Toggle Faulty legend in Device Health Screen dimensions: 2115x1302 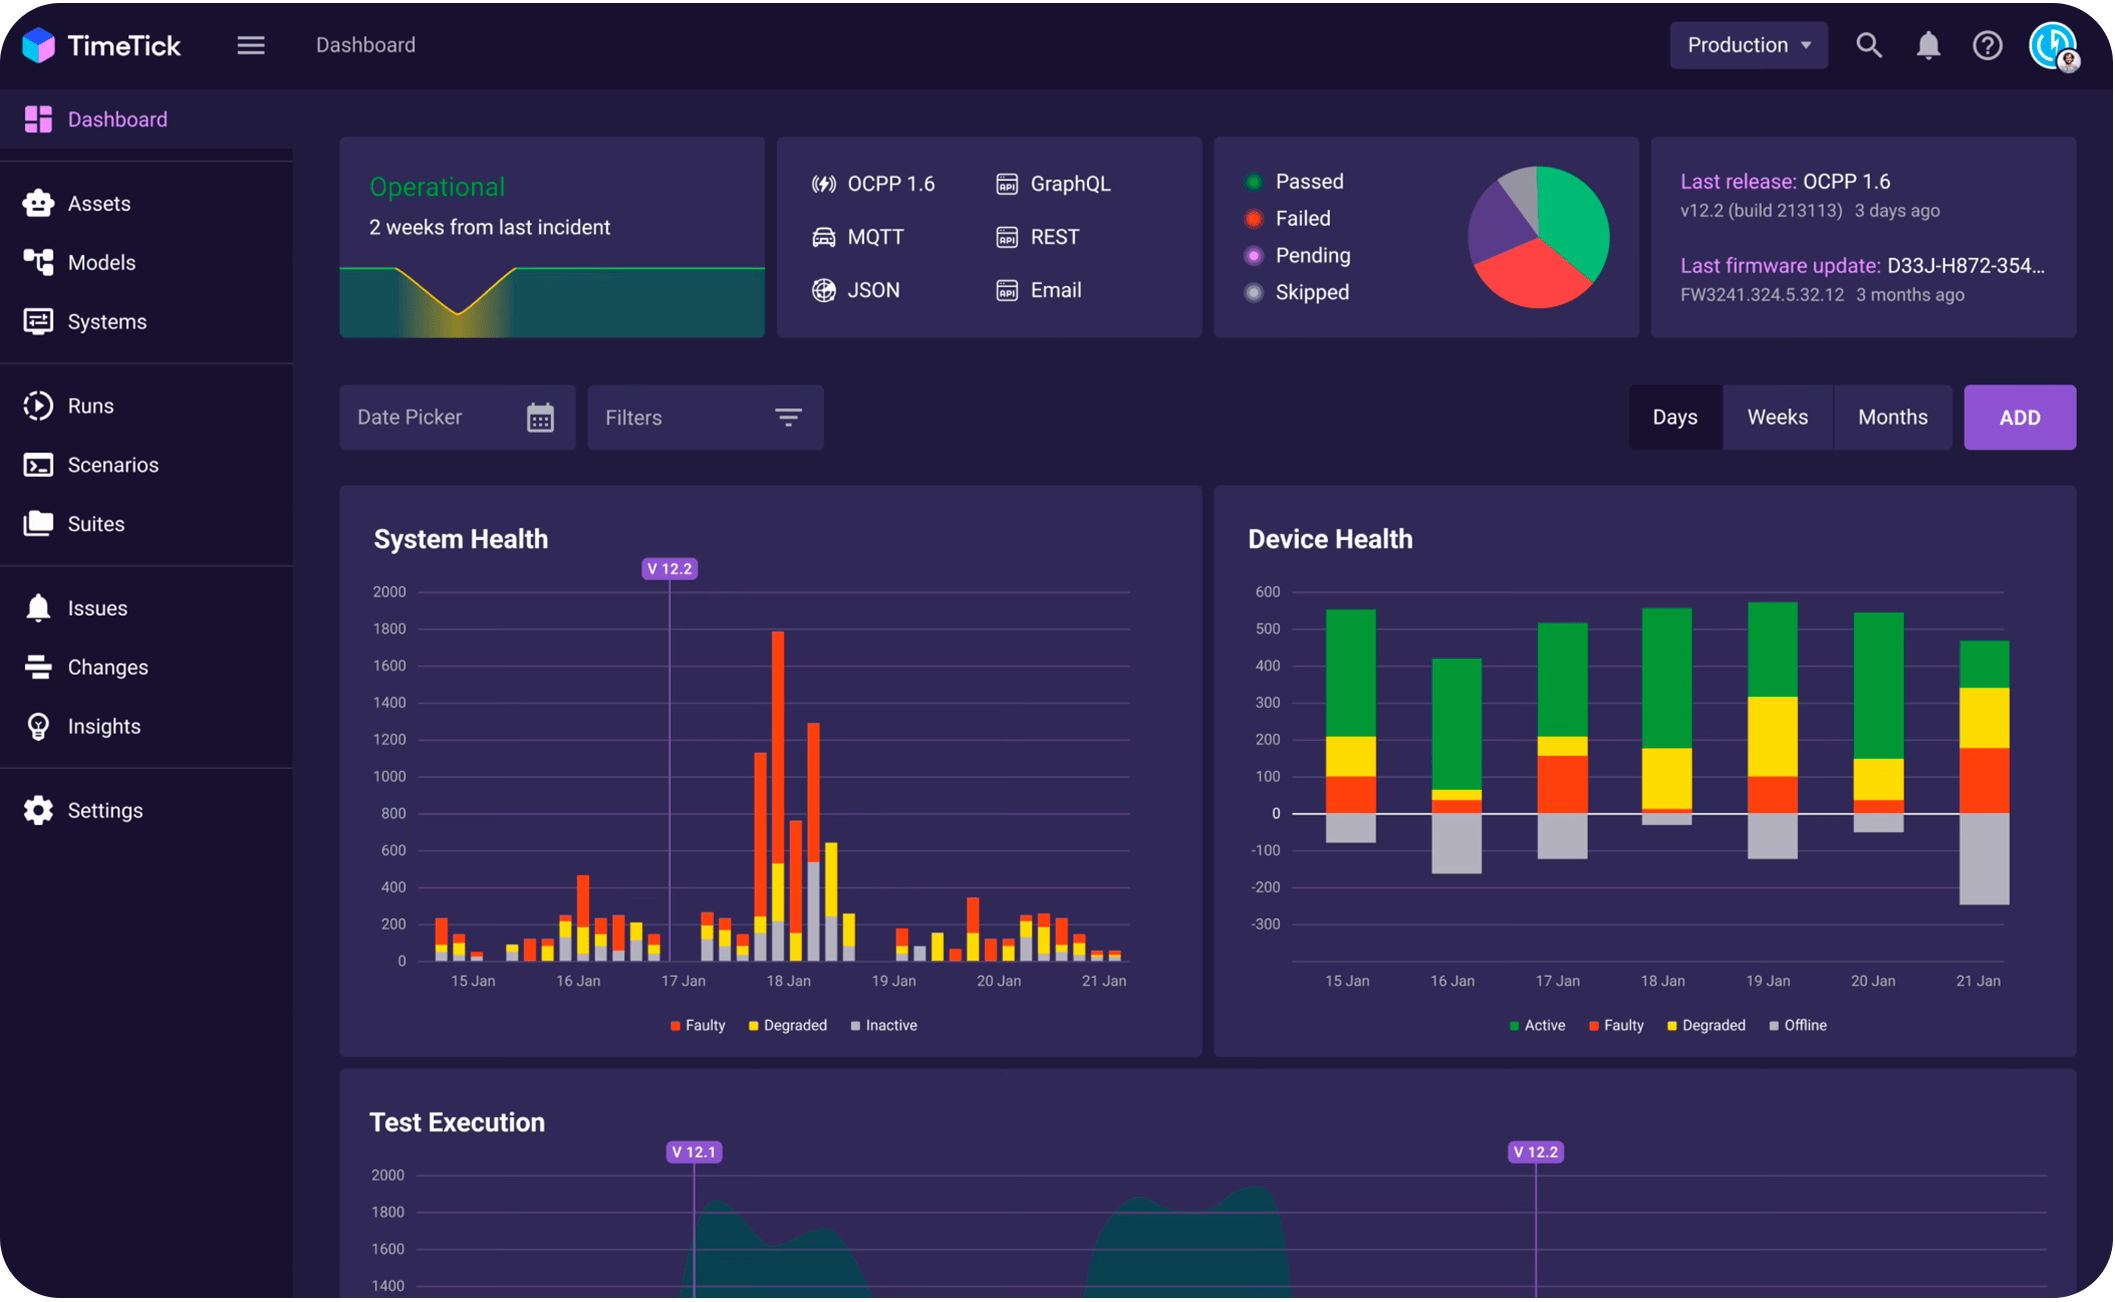tap(1616, 1025)
